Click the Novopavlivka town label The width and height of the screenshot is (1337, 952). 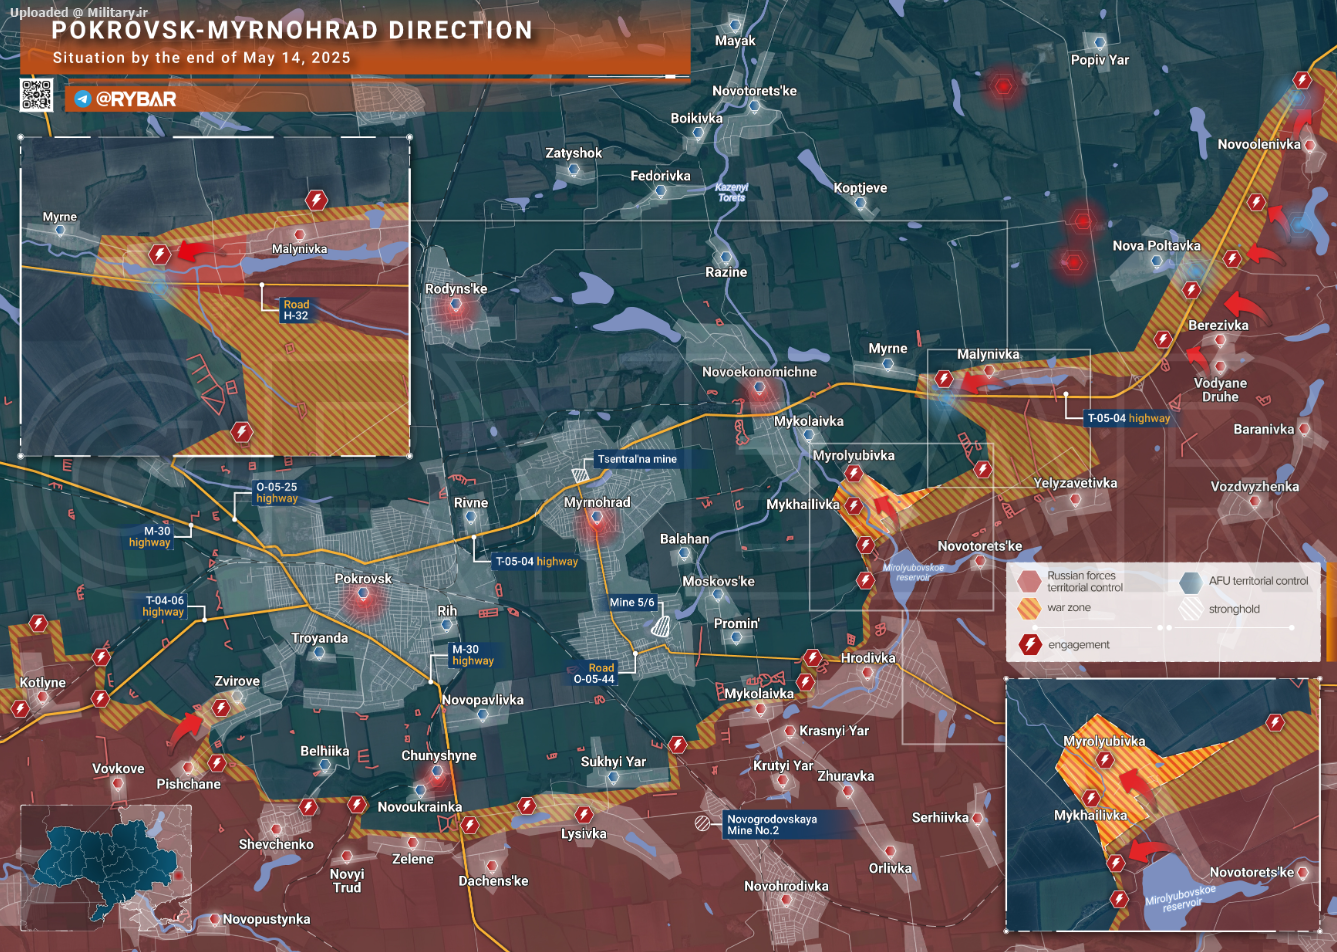point(483,700)
